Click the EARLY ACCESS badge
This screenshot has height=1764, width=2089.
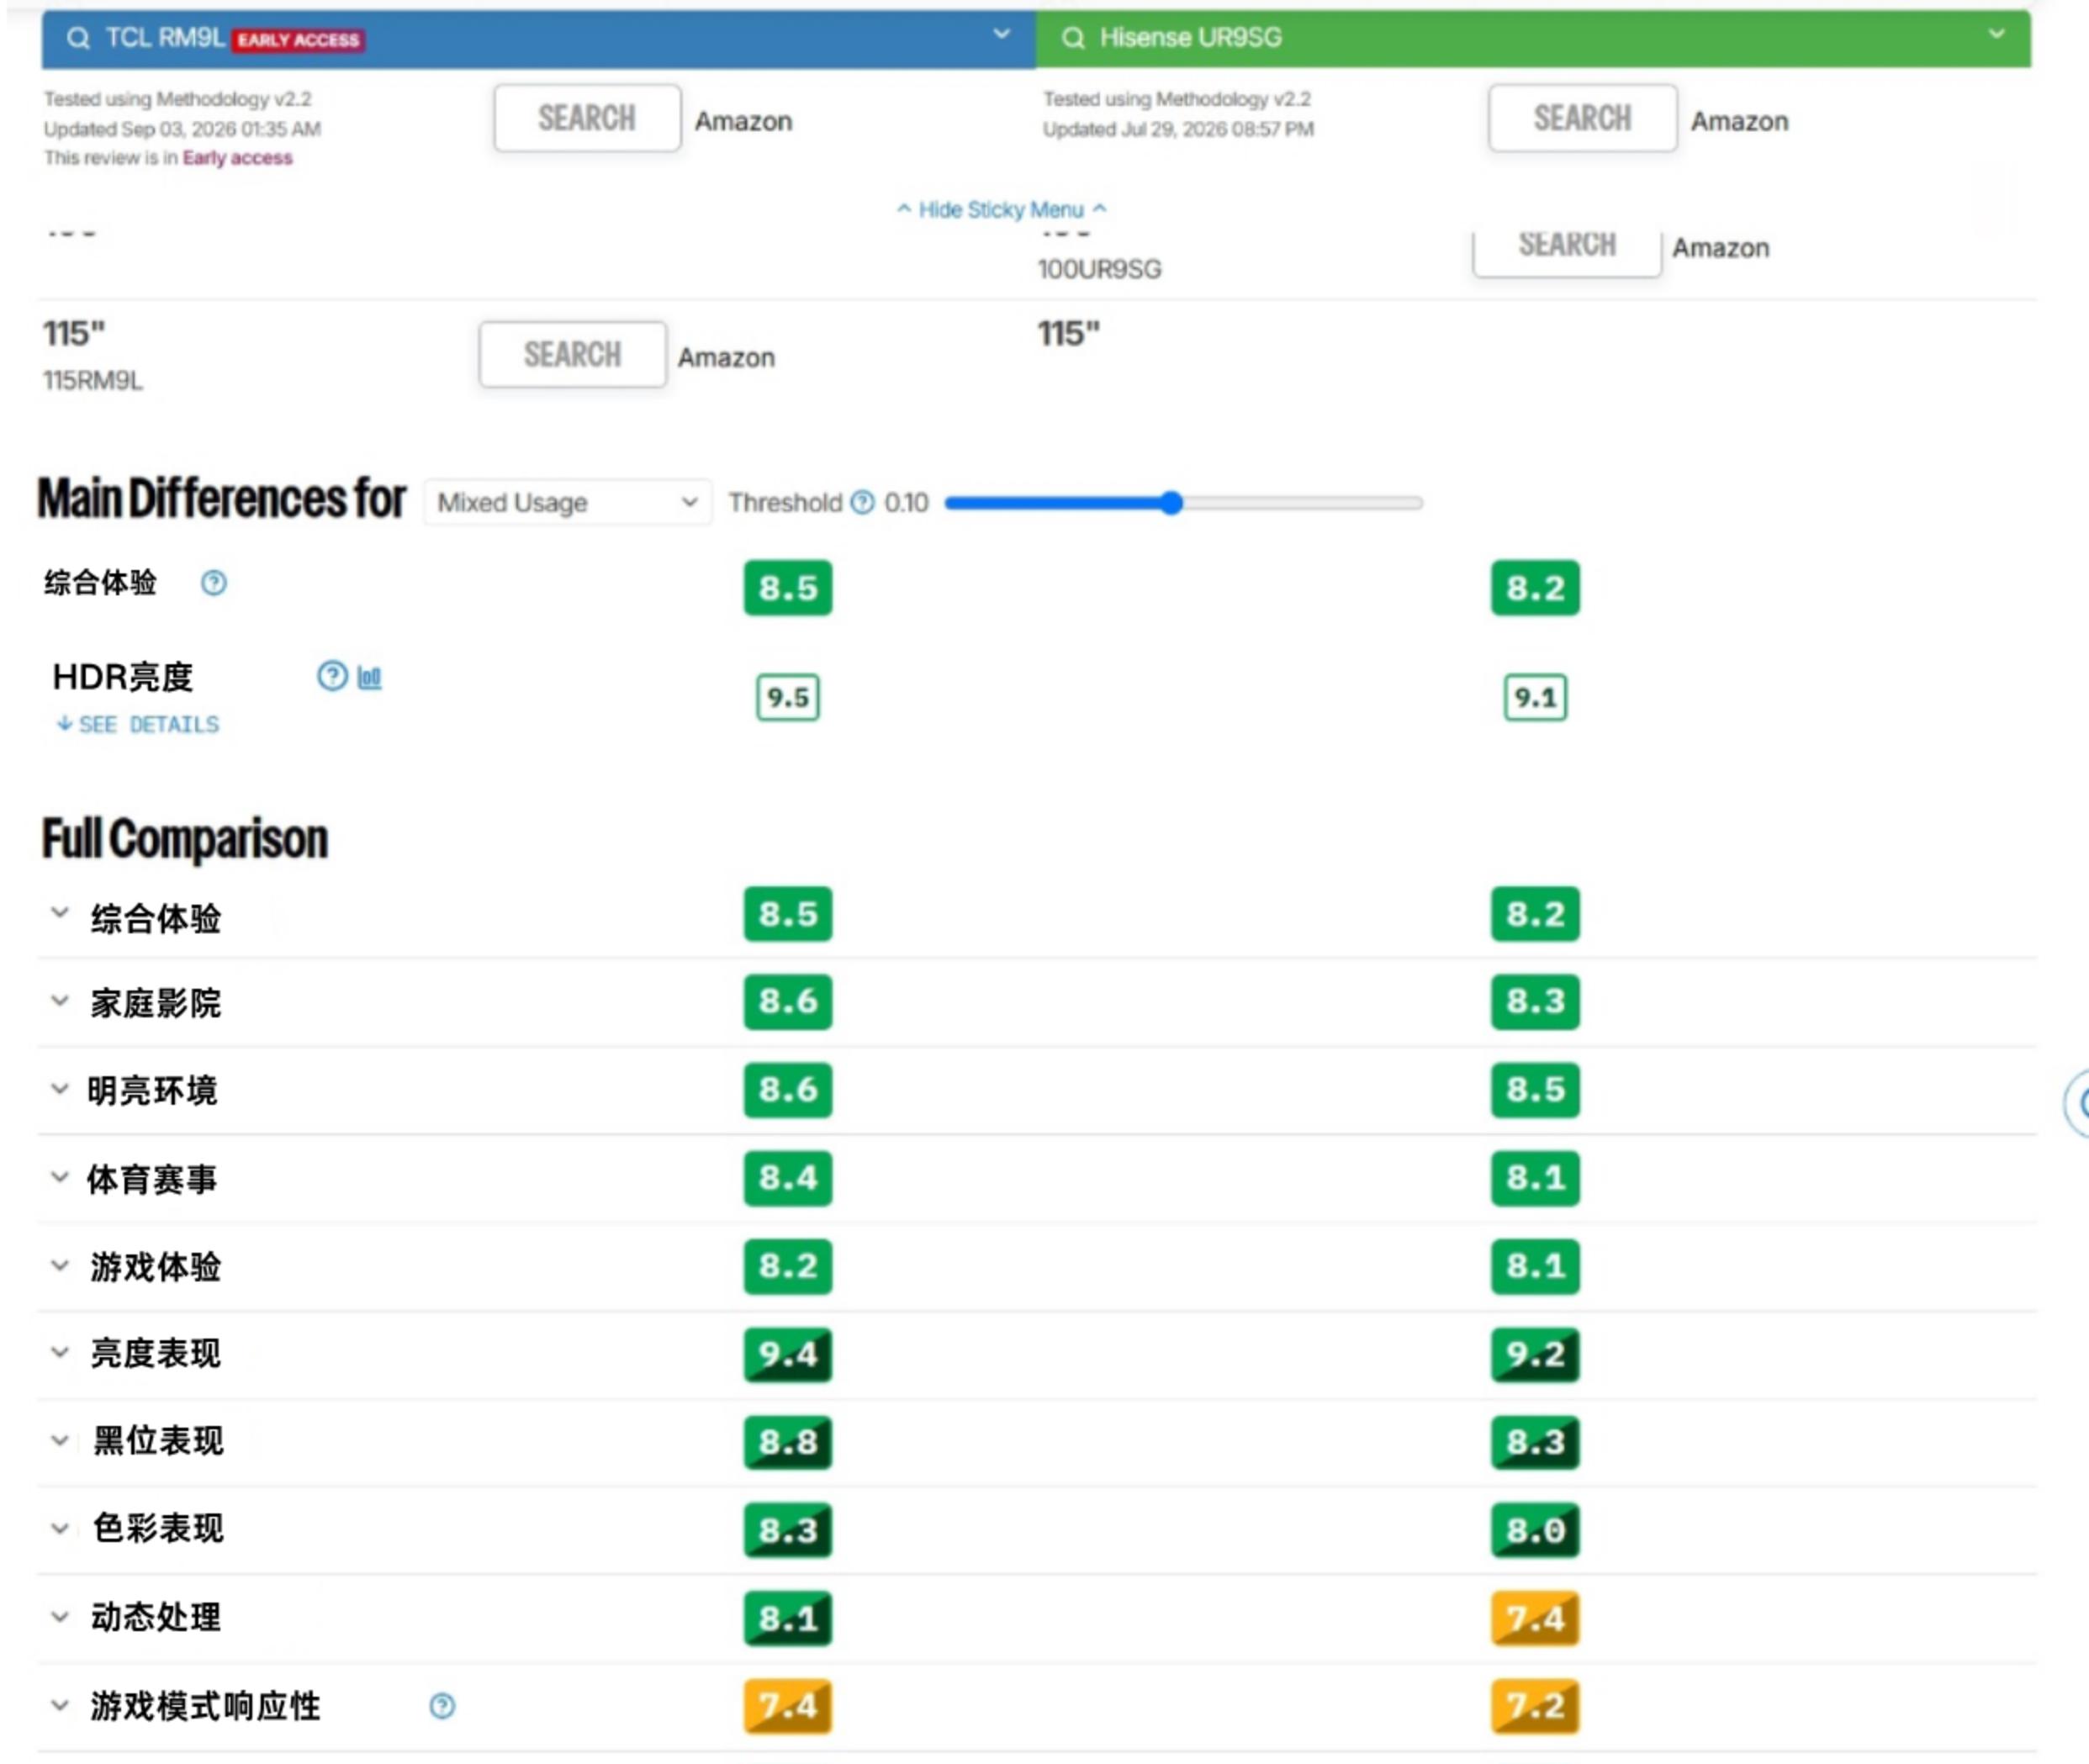[298, 40]
